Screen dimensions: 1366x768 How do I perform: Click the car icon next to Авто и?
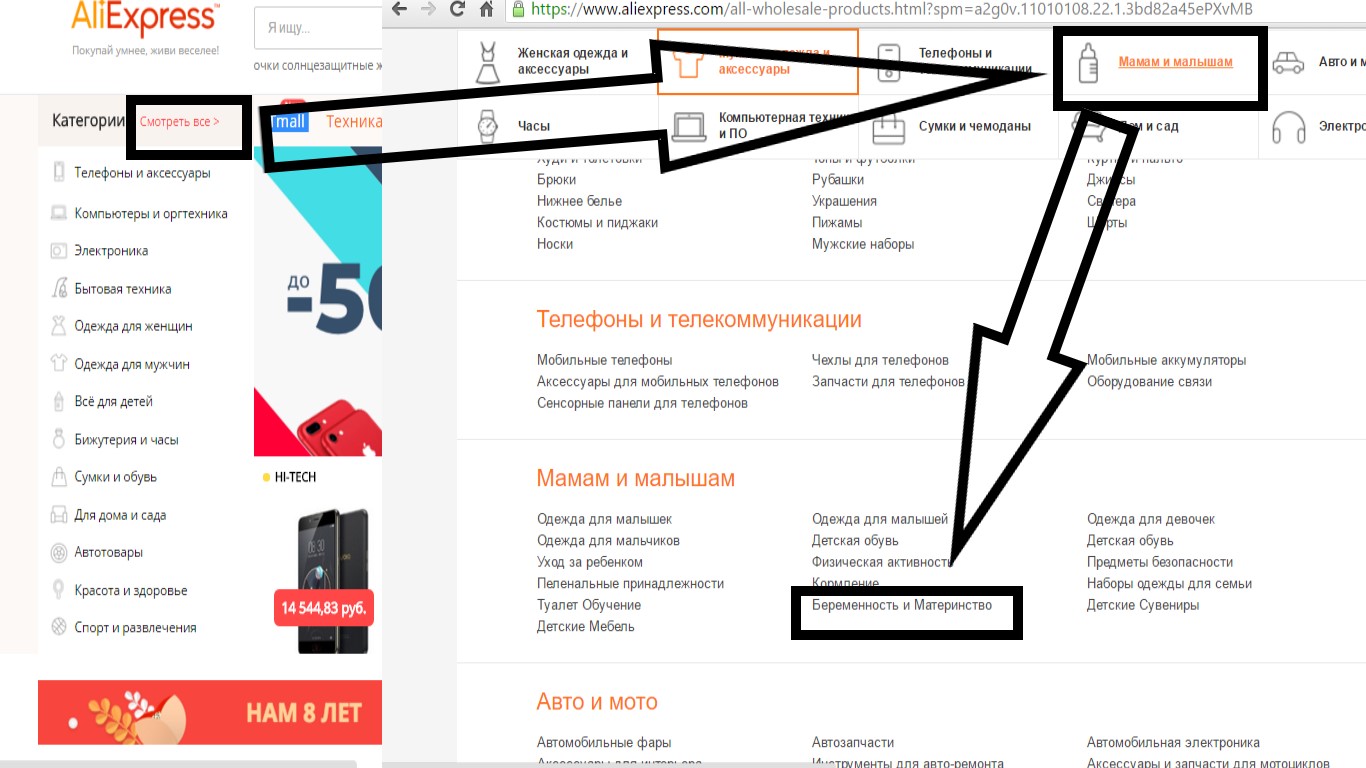pos(1288,62)
